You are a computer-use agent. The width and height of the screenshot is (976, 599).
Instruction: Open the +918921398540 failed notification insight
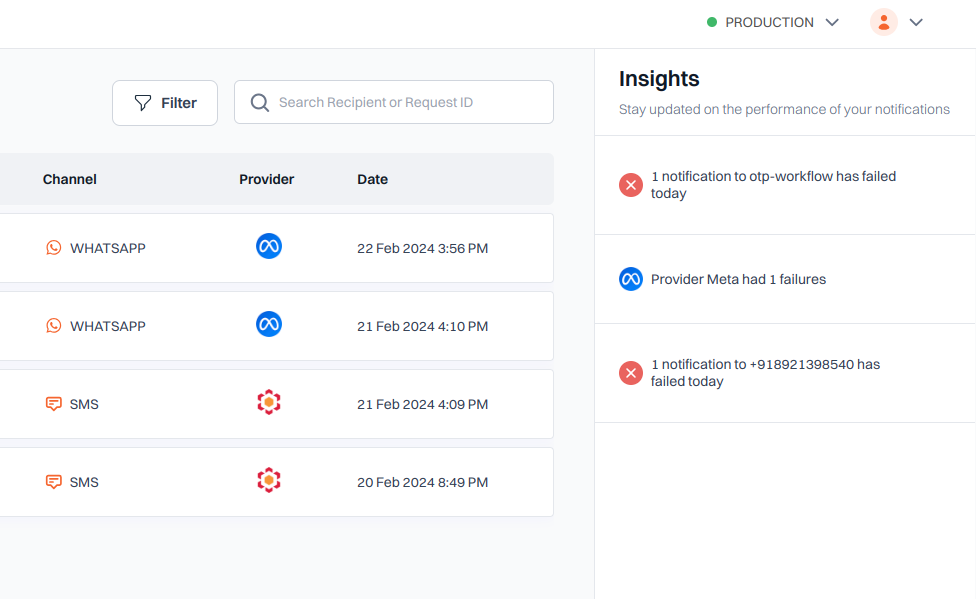(785, 373)
